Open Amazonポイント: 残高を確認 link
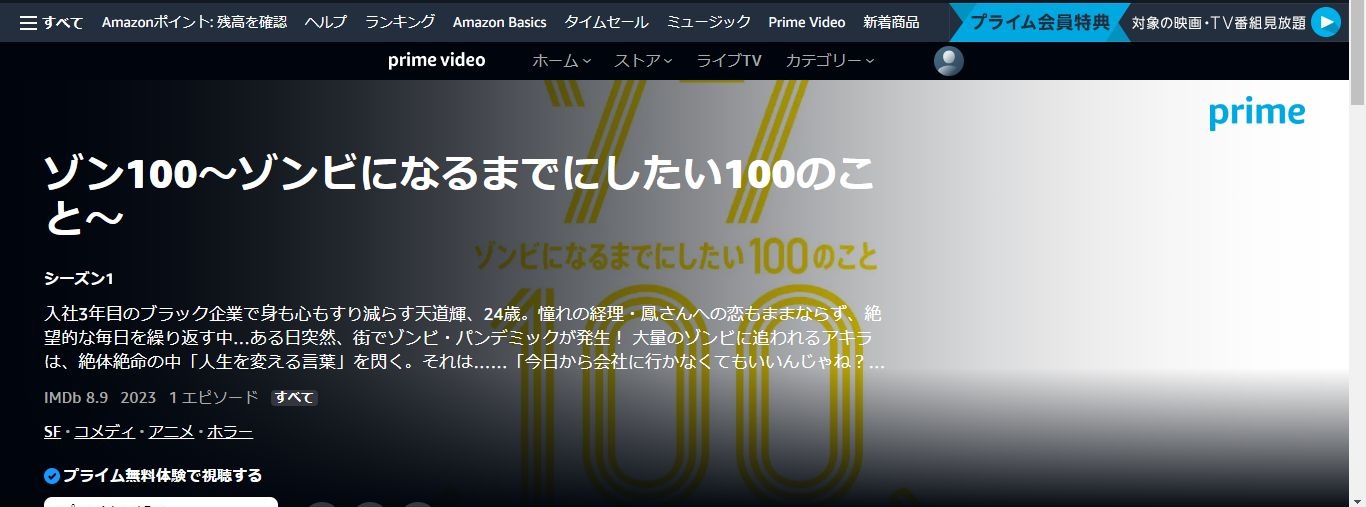 pos(194,22)
